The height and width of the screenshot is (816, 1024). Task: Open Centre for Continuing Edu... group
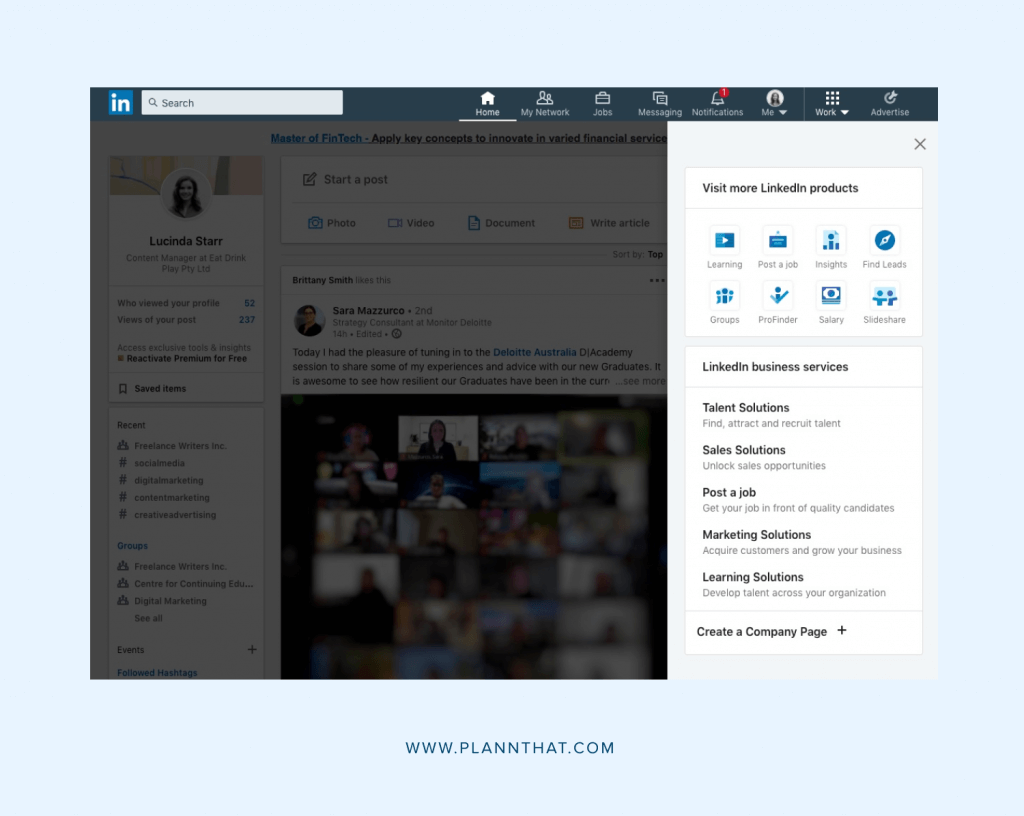pos(193,584)
